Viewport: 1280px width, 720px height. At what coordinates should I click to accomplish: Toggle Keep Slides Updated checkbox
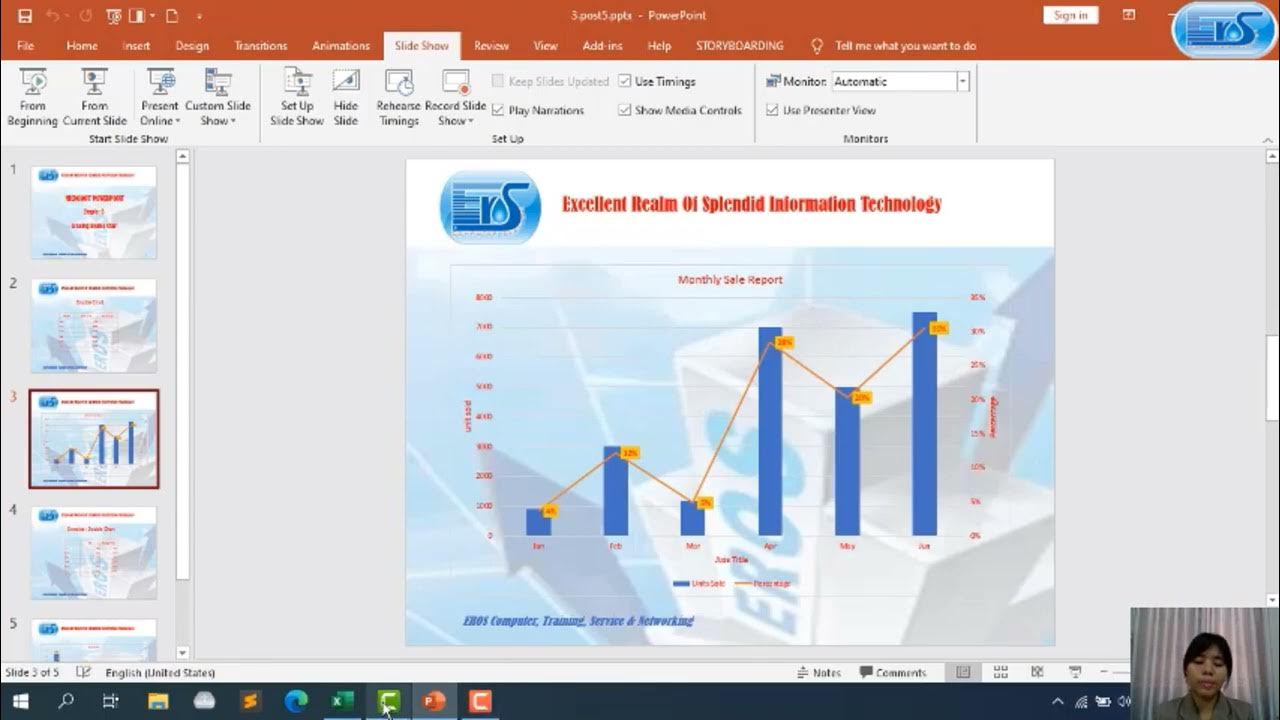498,81
